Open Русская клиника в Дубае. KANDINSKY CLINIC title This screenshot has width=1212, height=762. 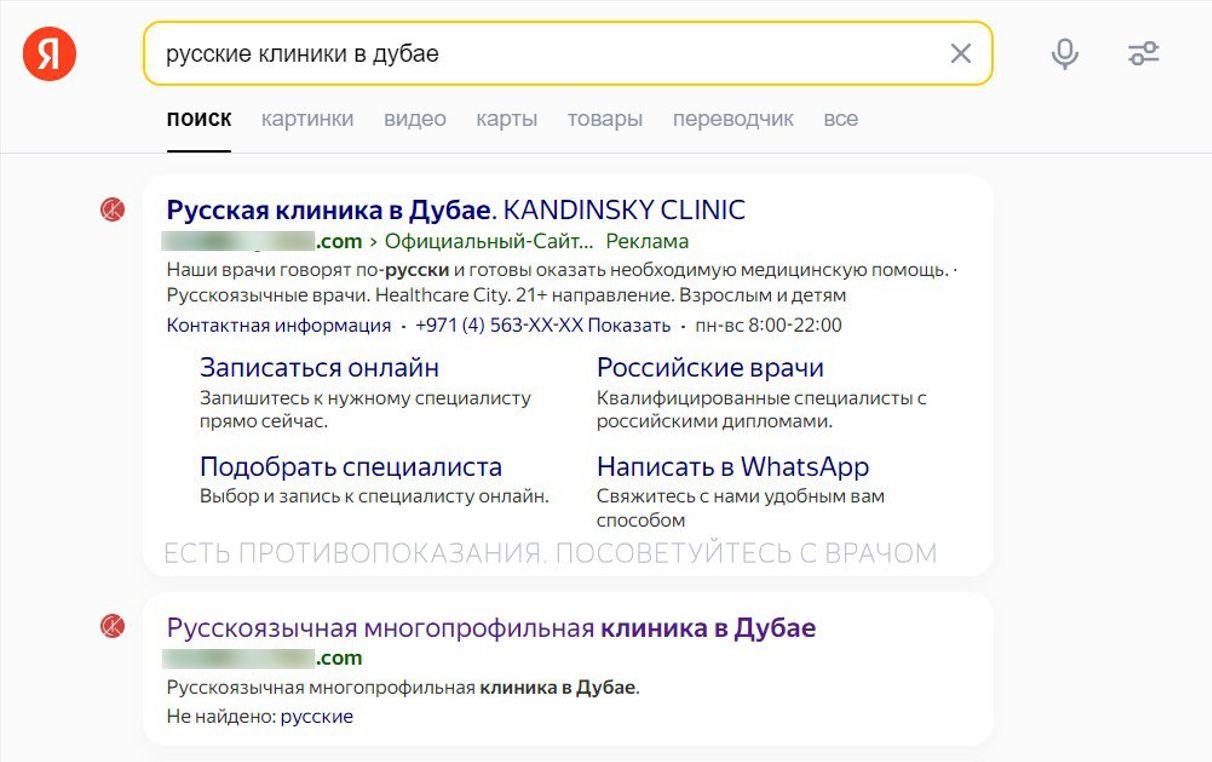[456, 210]
